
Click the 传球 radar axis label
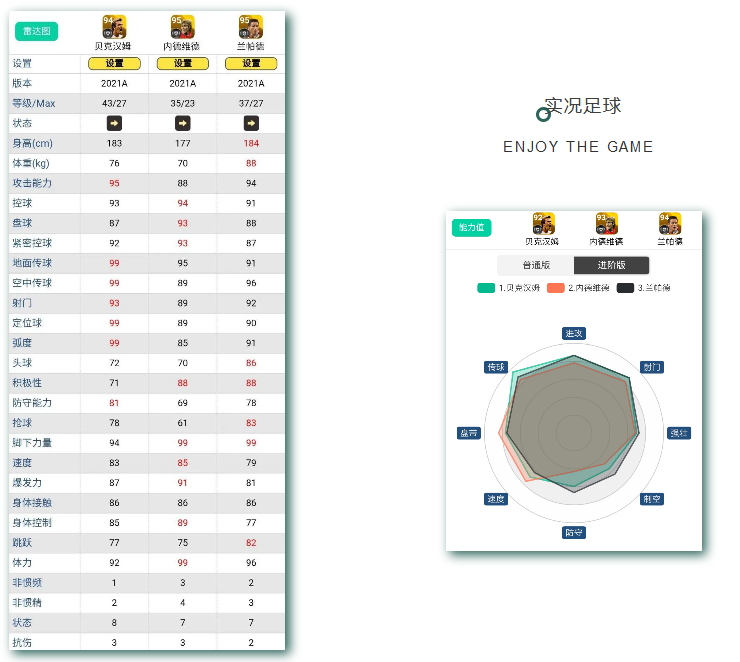point(496,367)
